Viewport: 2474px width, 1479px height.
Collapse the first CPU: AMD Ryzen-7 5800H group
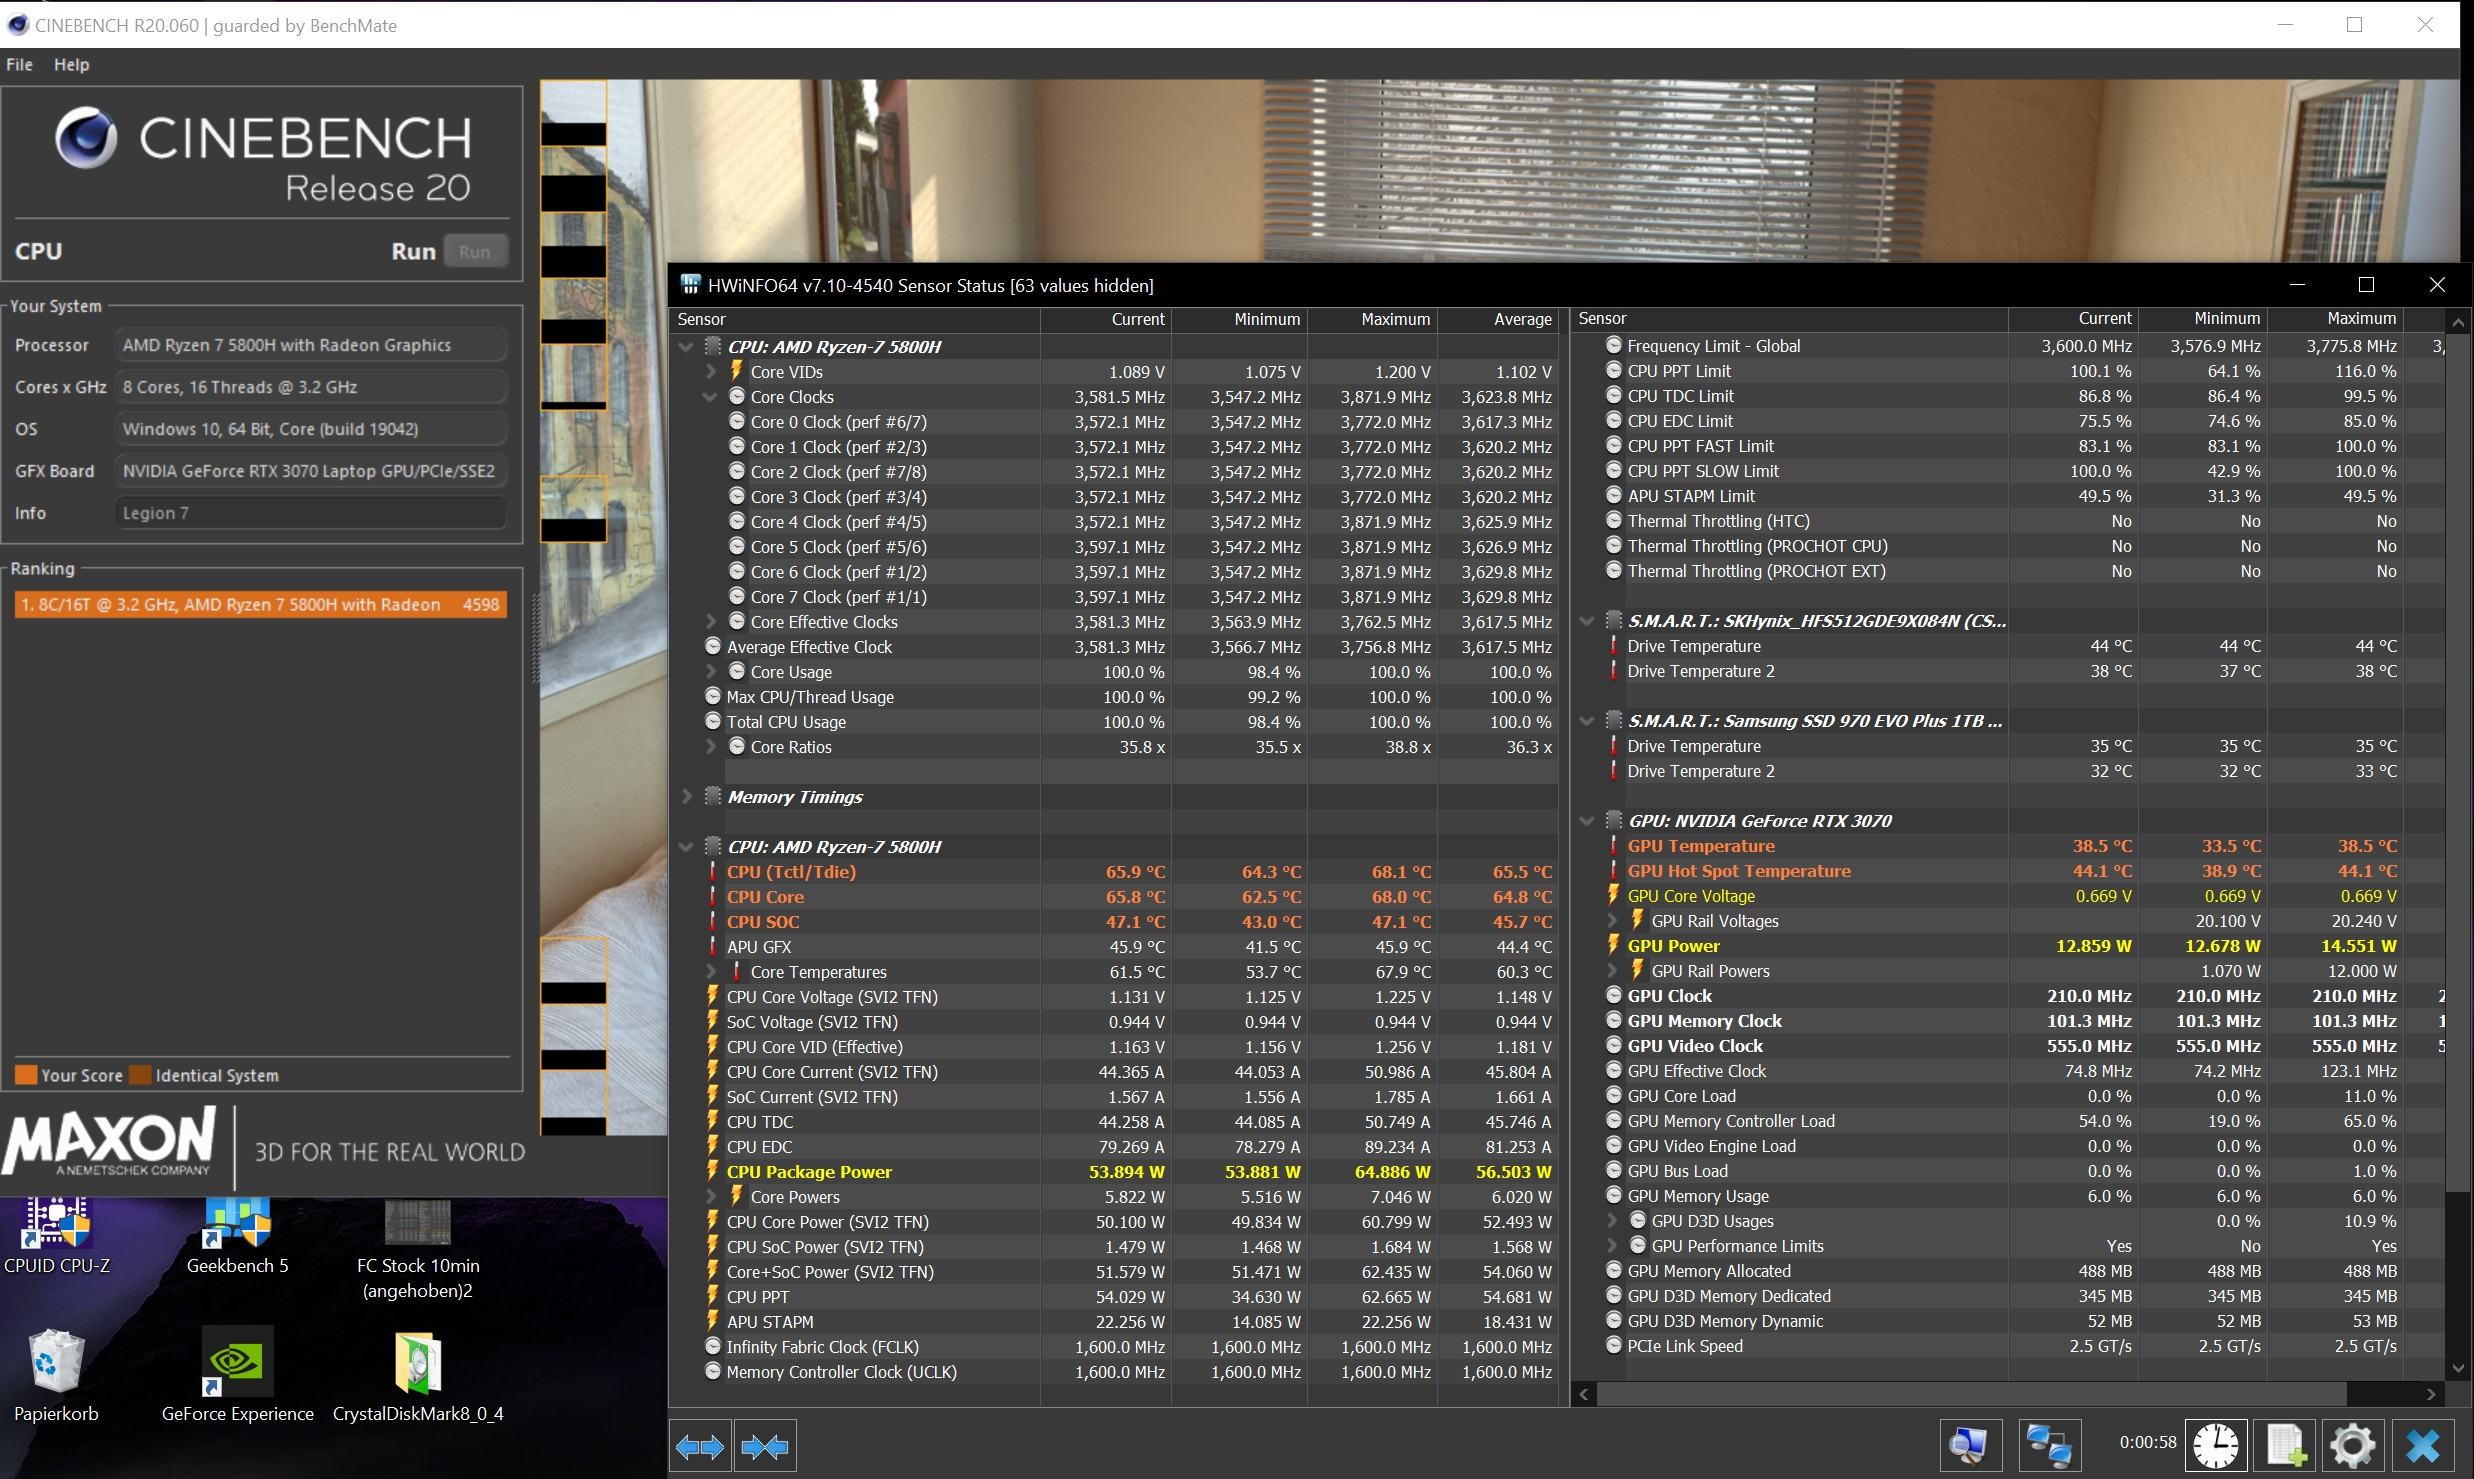click(686, 347)
